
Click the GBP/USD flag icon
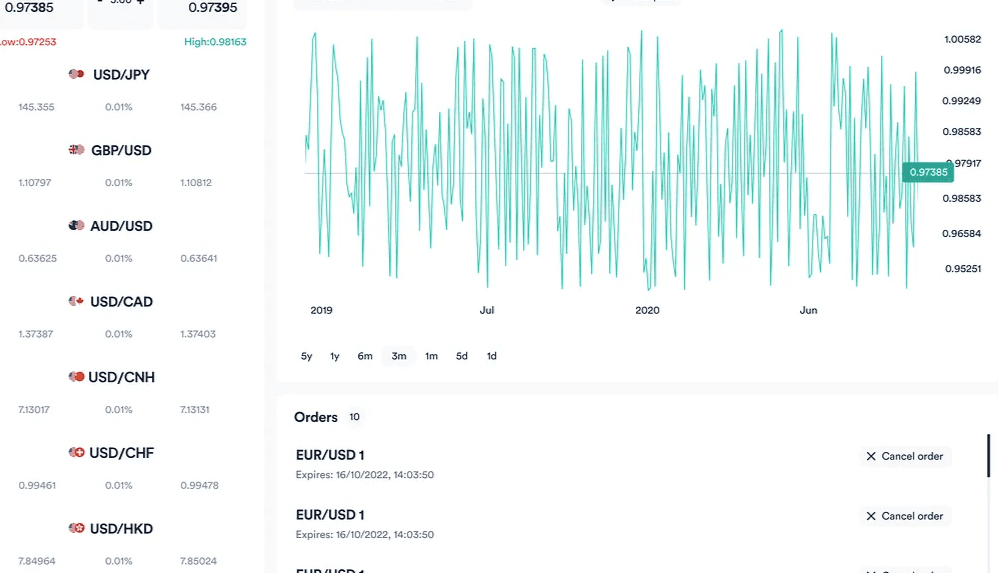(76, 150)
